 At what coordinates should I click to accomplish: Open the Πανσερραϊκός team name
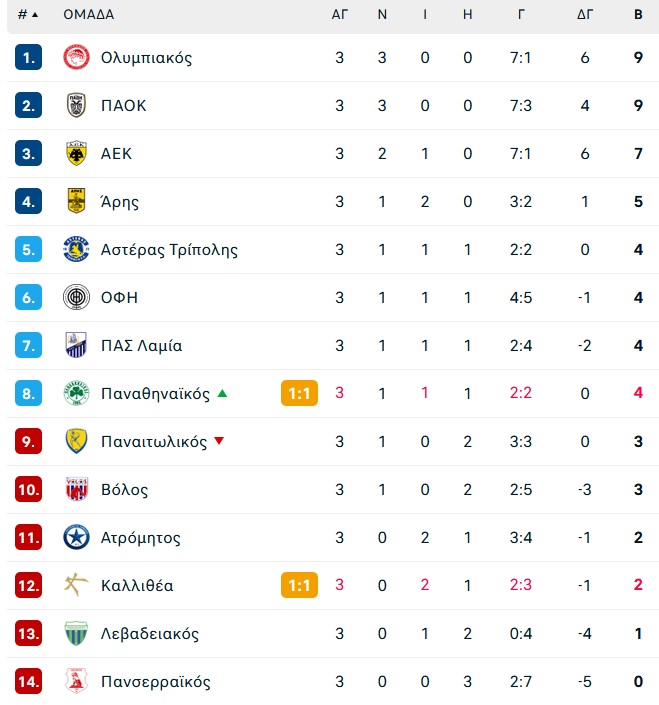pos(156,682)
